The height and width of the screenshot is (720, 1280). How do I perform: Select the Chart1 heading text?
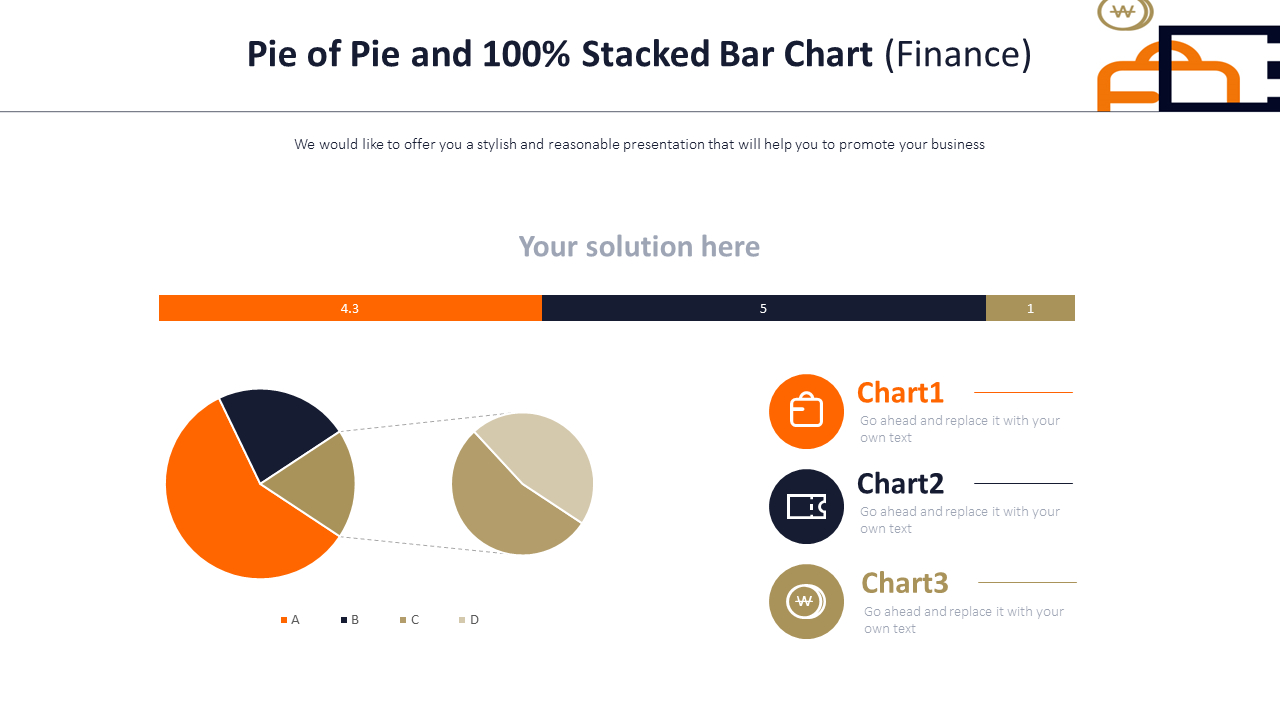(900, 392)
